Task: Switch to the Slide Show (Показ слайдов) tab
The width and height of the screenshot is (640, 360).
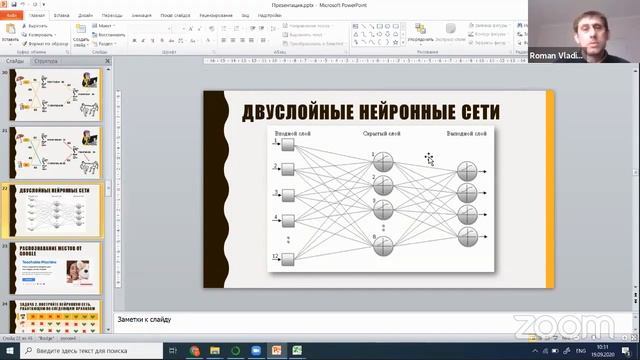Action: (175, 16)
